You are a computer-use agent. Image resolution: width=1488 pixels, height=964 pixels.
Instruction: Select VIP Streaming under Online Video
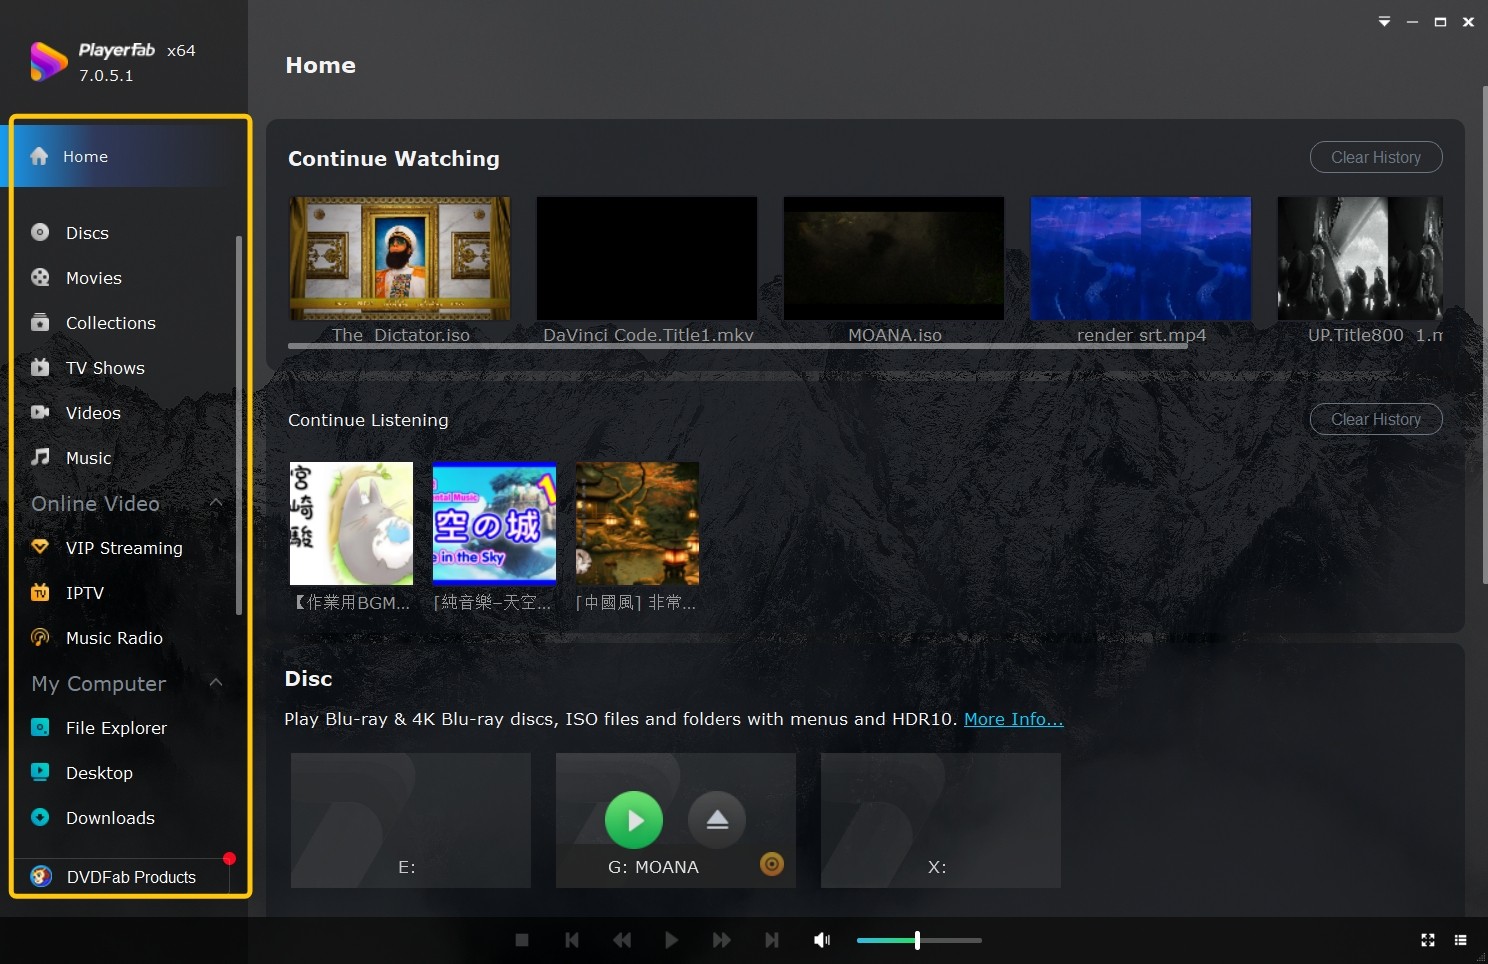click(x=123, y=547)
